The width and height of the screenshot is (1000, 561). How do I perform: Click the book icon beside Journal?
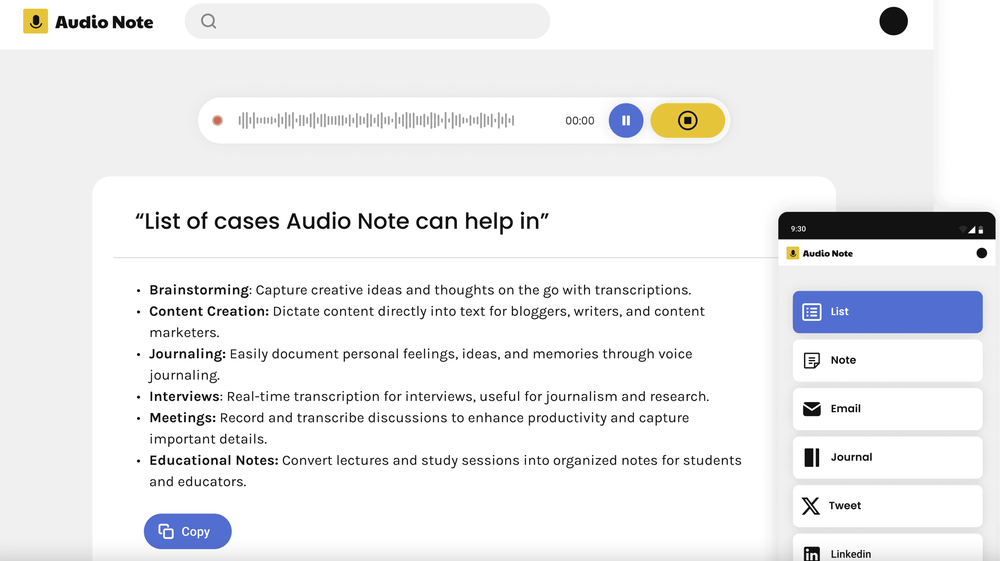pos(811,457)
